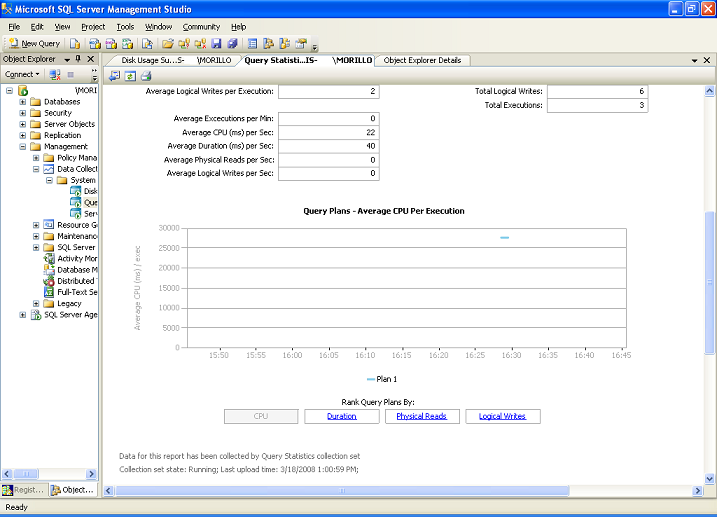717x517 pixels.
Task: Click Object Explorer scroll right arrow
Action: click(x=91, y=474)
